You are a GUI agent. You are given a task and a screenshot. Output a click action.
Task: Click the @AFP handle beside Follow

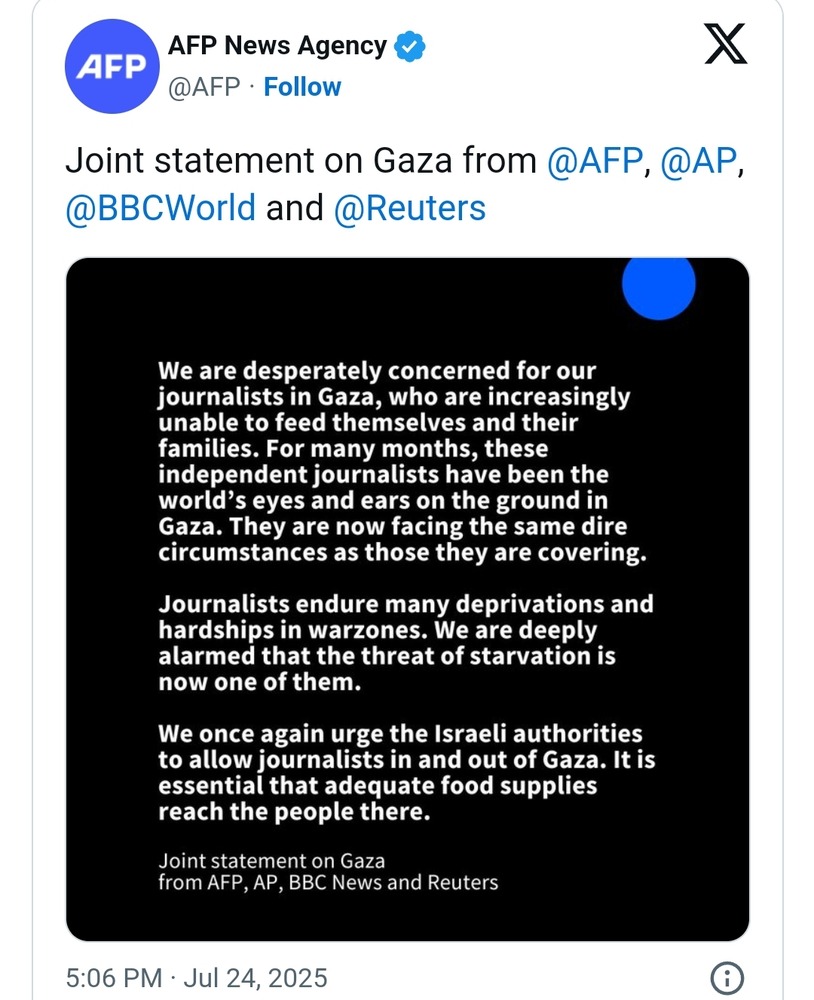(204, 87)
